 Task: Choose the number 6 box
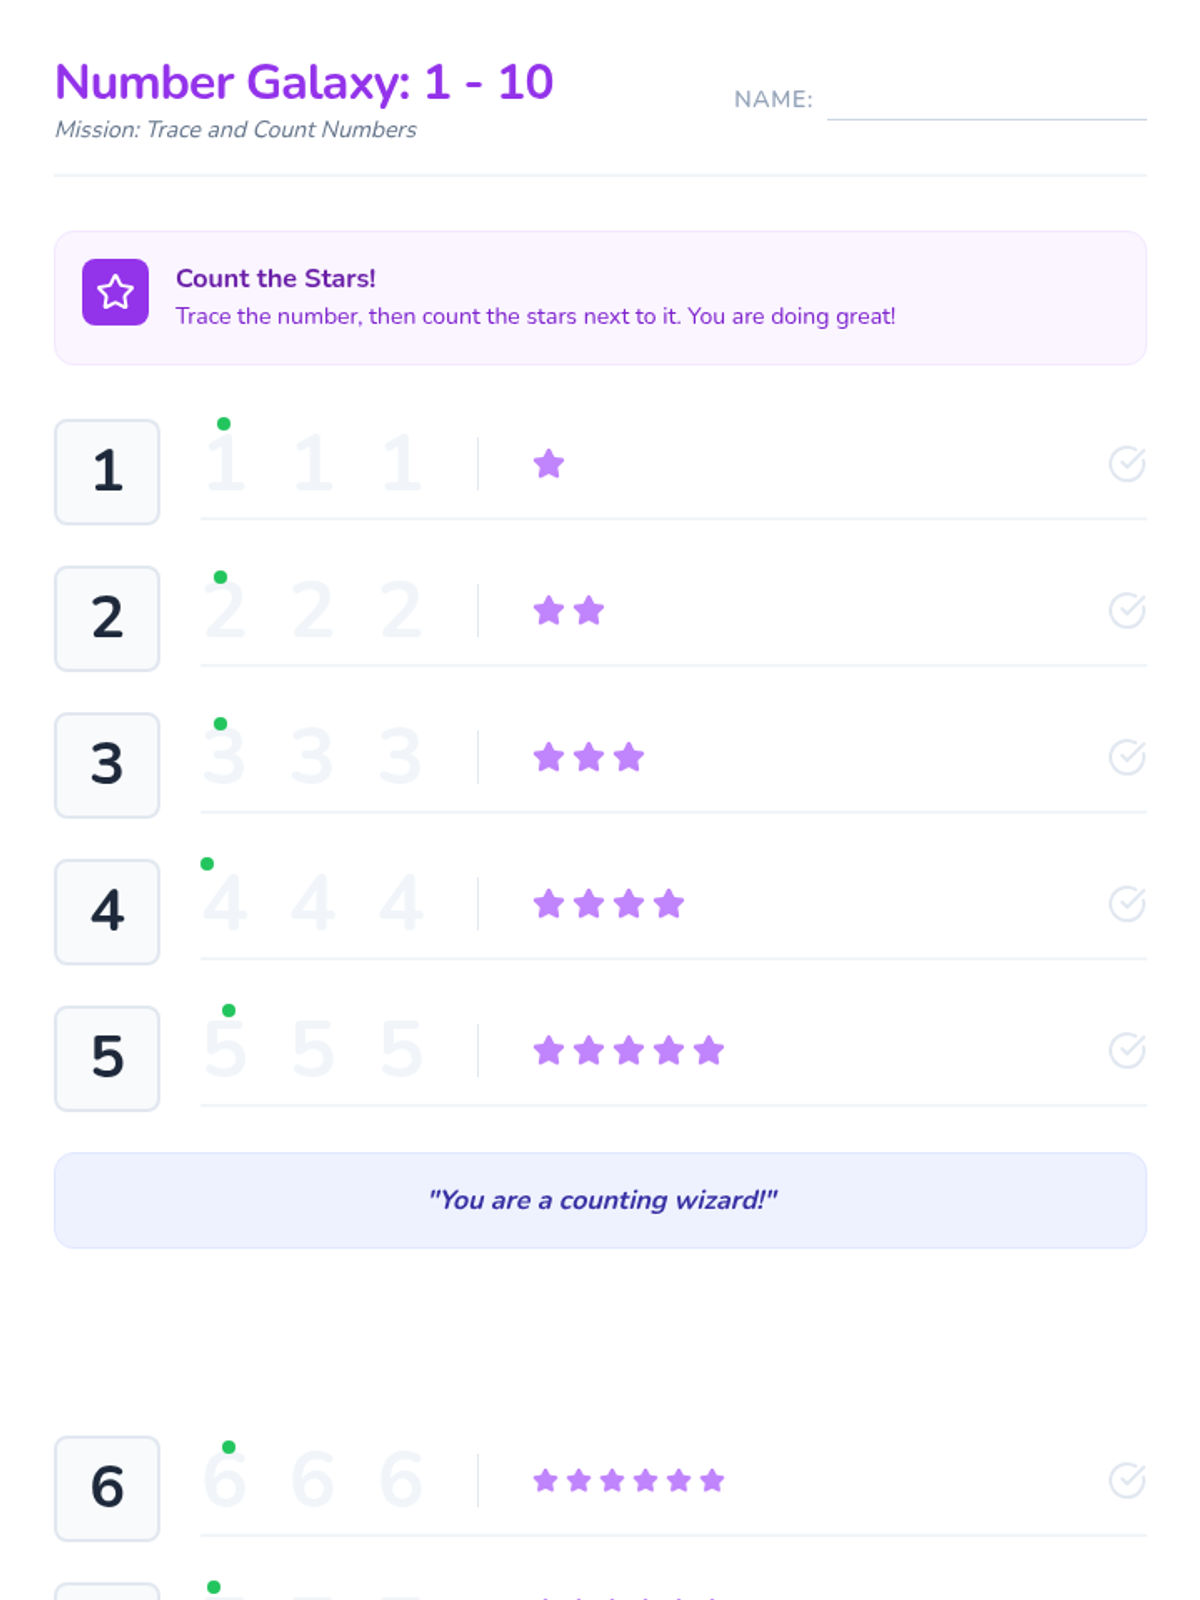[x=107, y=1488]
